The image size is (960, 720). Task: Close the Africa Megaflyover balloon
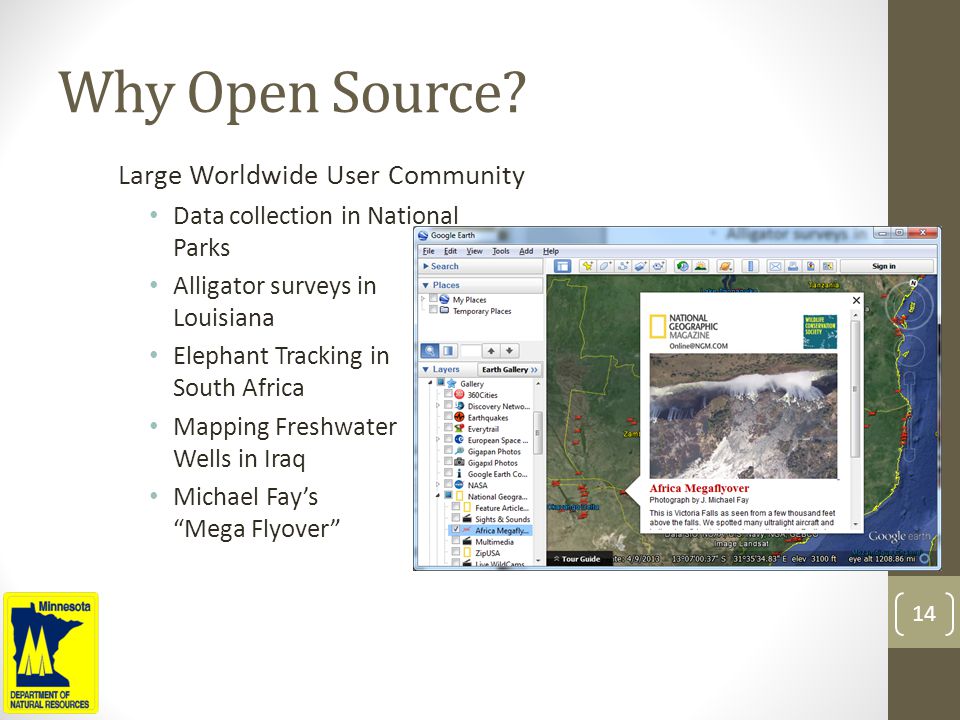[857, 300]
